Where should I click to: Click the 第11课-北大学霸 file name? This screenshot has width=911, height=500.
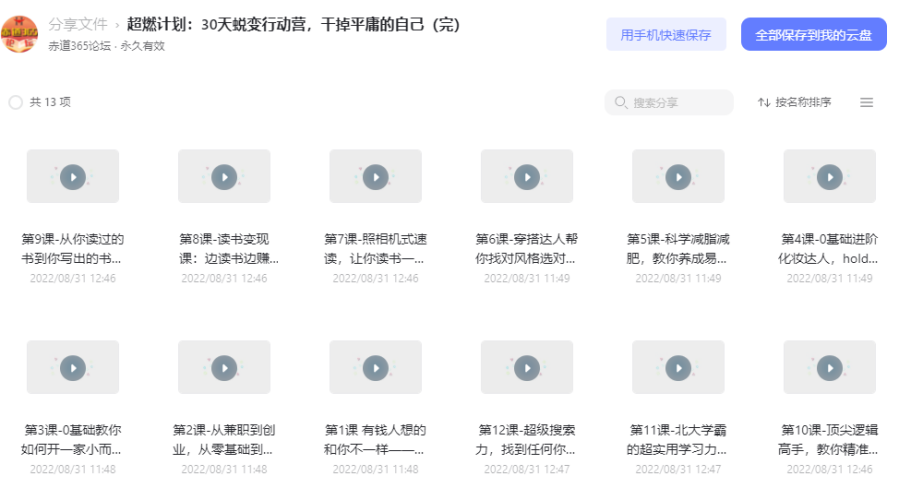(x=677, y=440)
